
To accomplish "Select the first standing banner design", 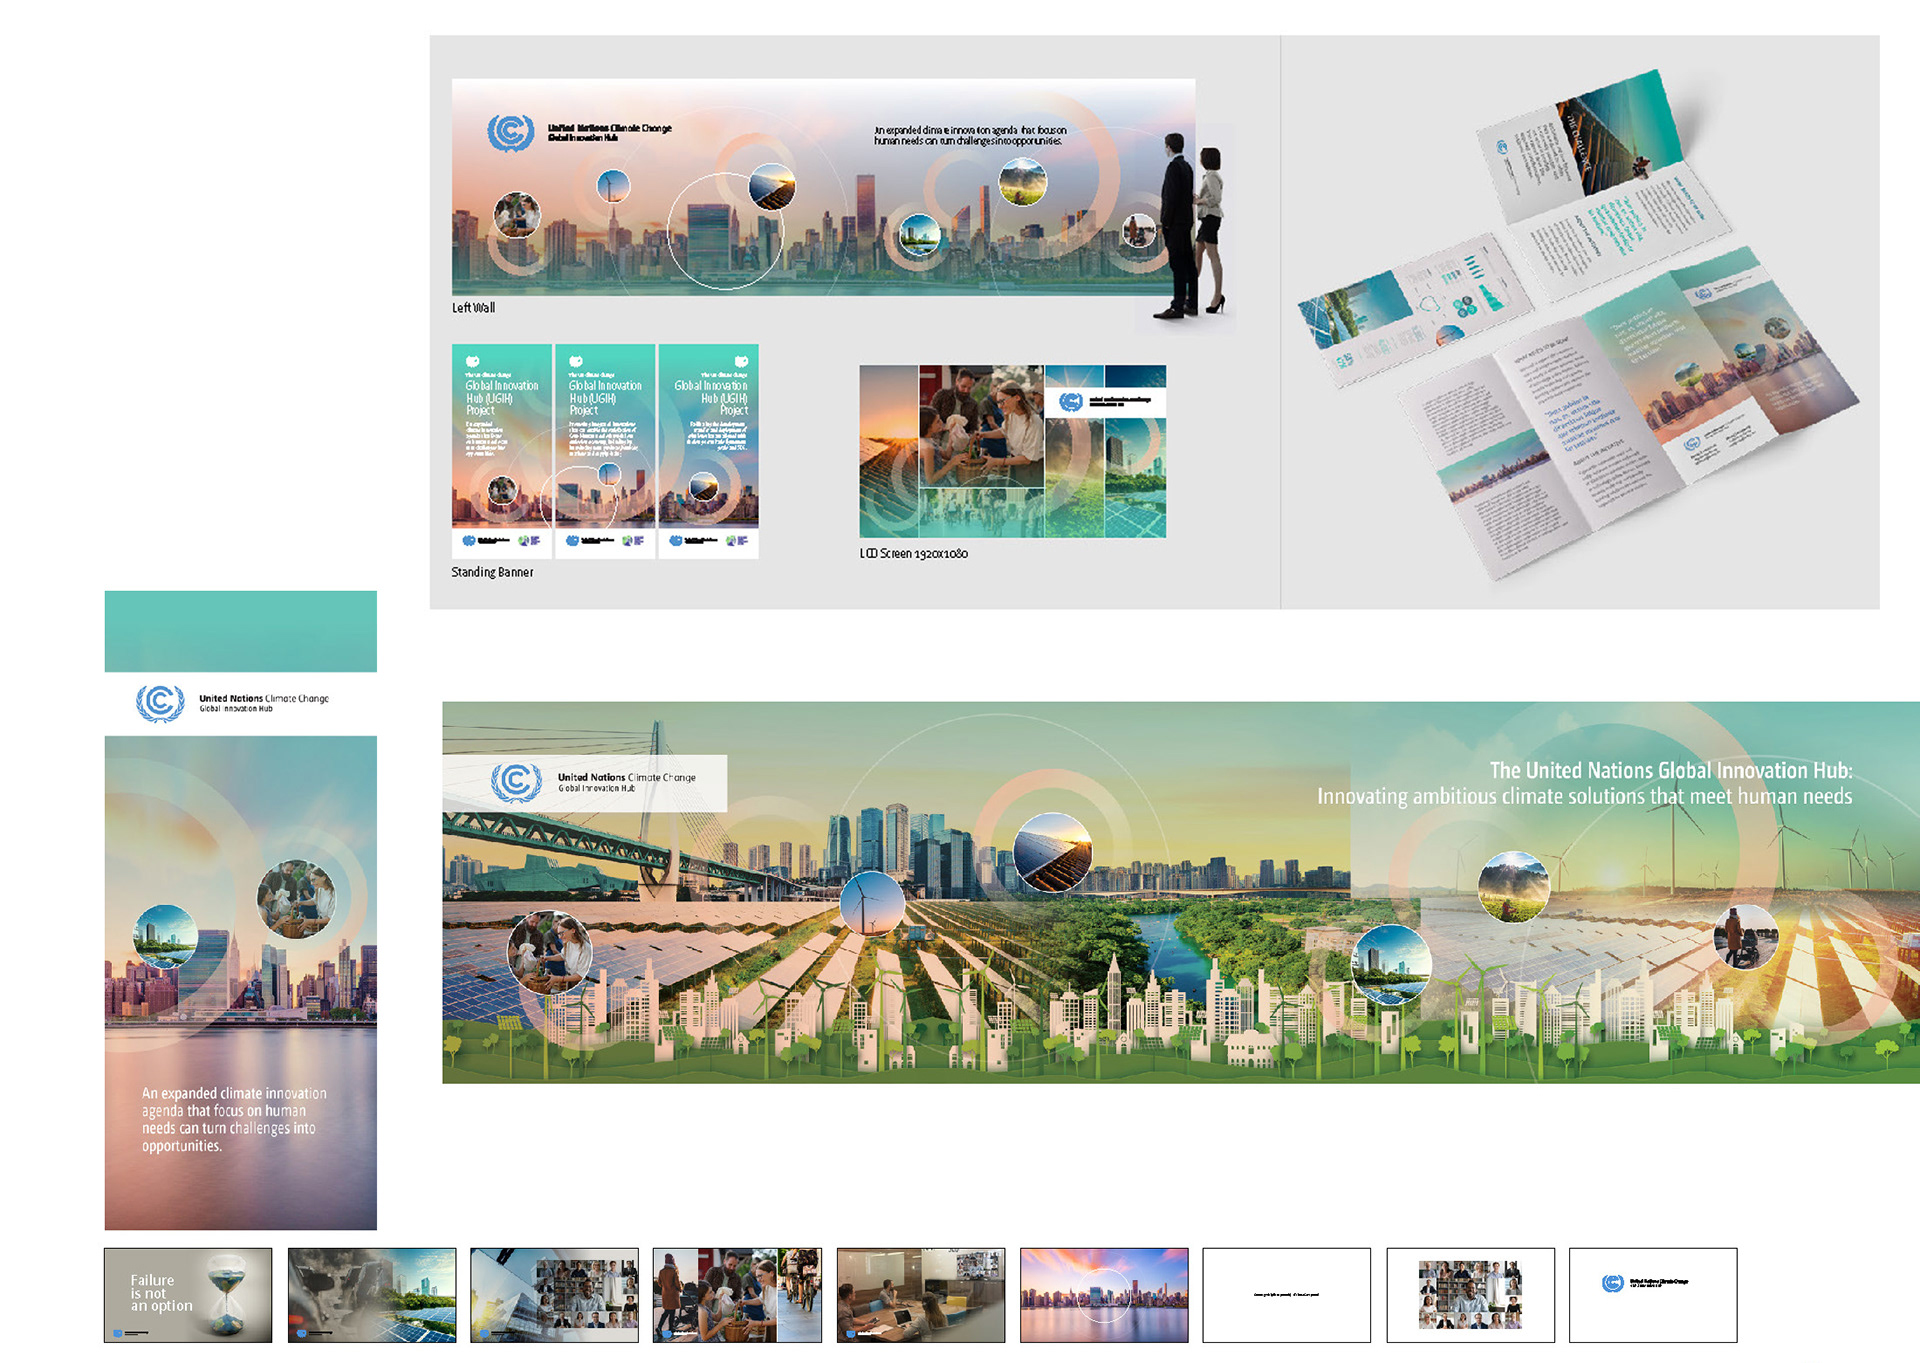I will [x=501, y=450].
